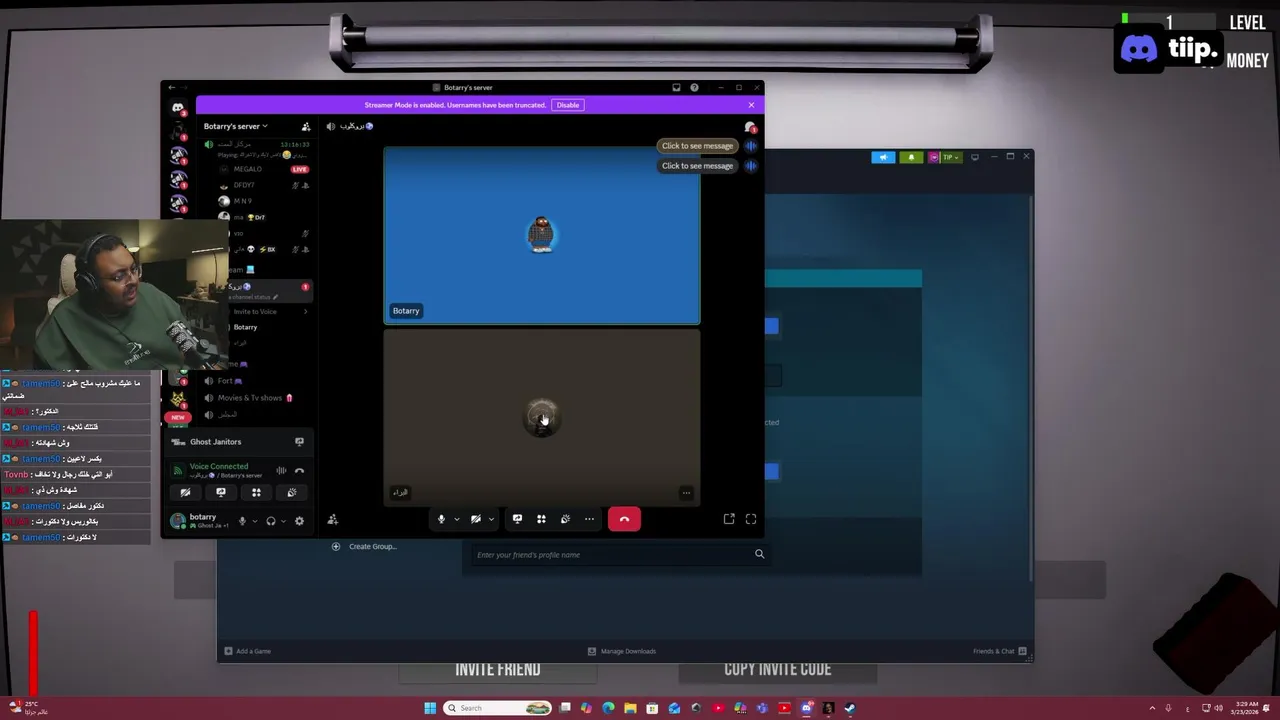Dismiss the Streamer Mode banner

(x=751, y=105)
